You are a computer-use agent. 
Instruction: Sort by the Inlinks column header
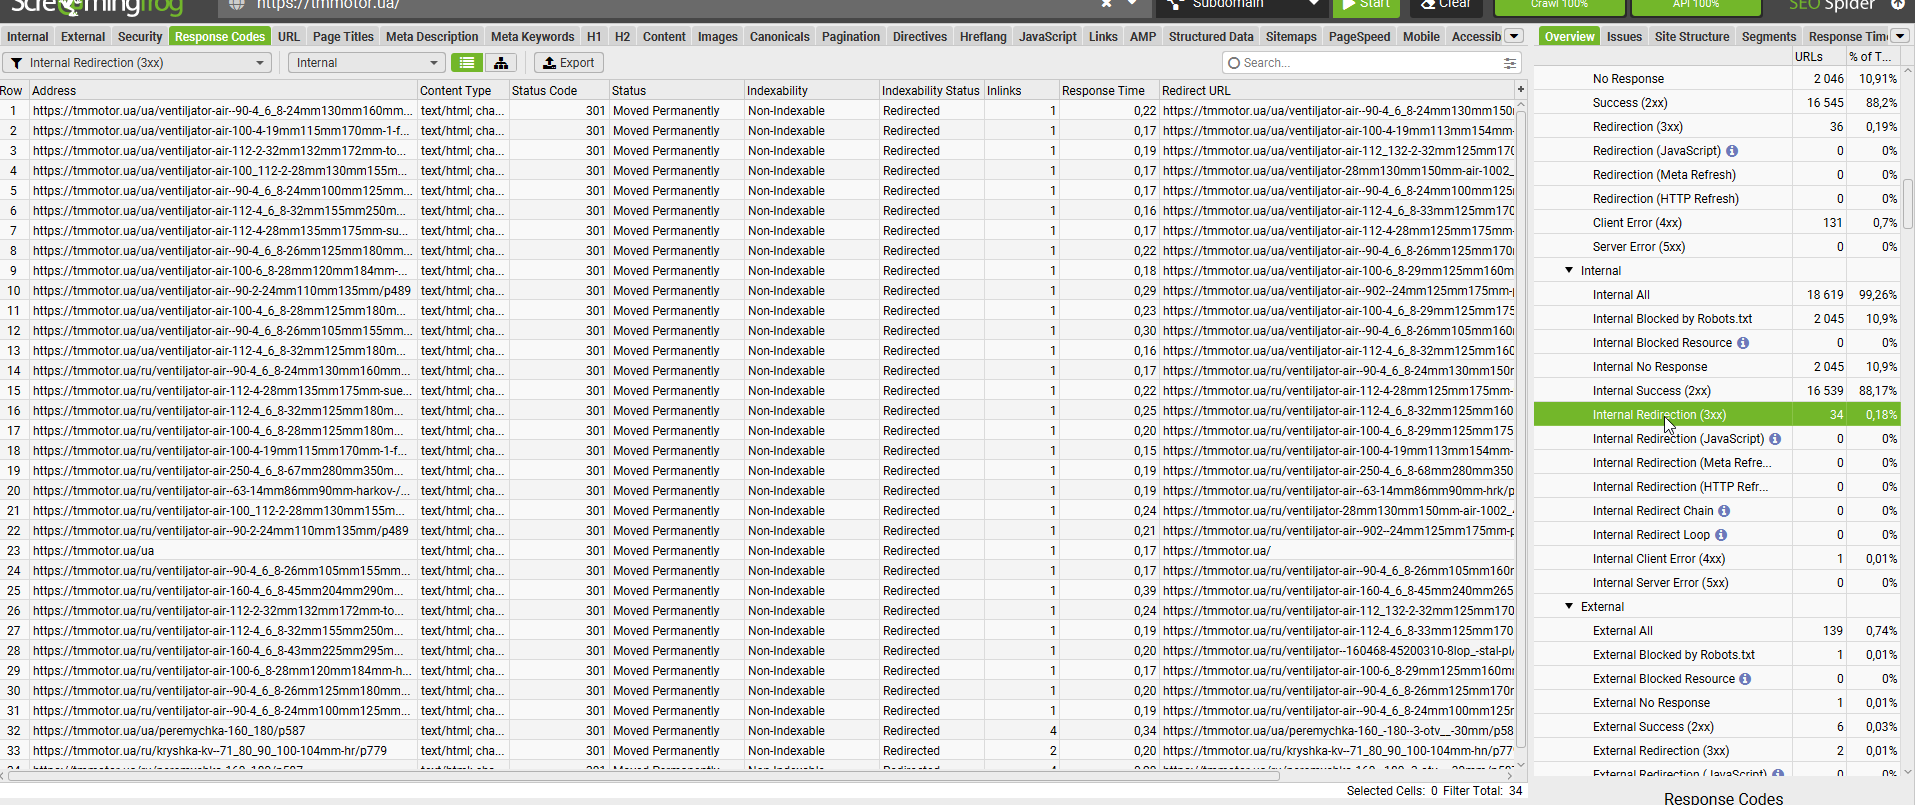1021,90
